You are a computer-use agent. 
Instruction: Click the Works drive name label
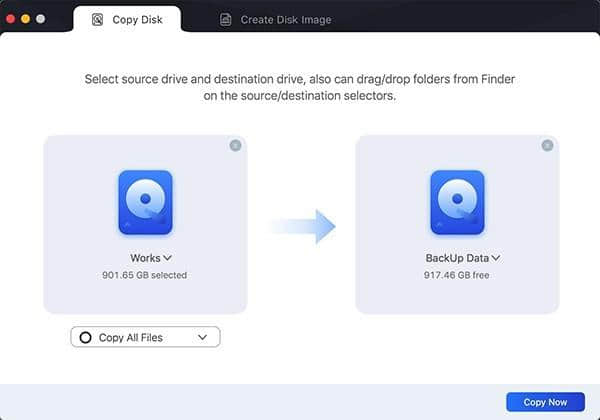(x=145, y=258)
